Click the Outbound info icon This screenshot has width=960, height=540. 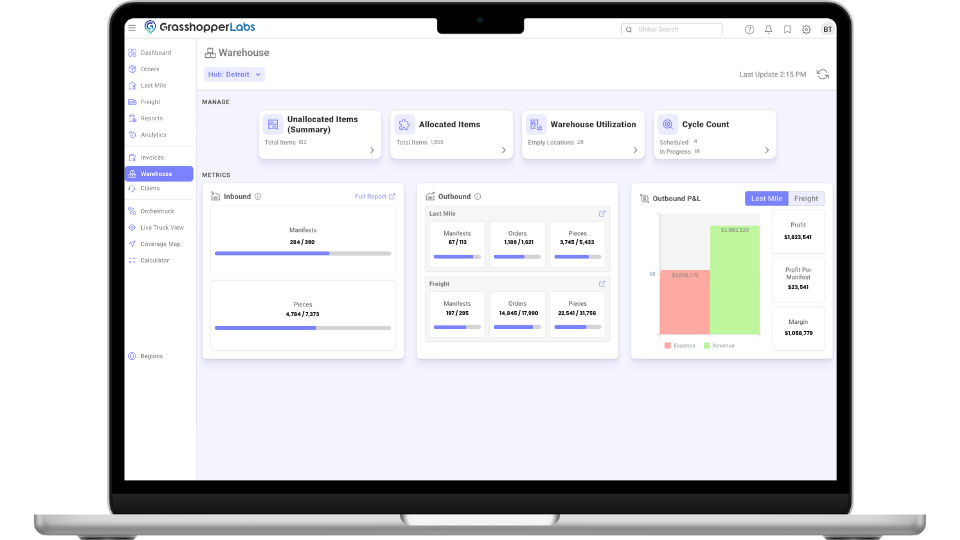pos(478,197)
